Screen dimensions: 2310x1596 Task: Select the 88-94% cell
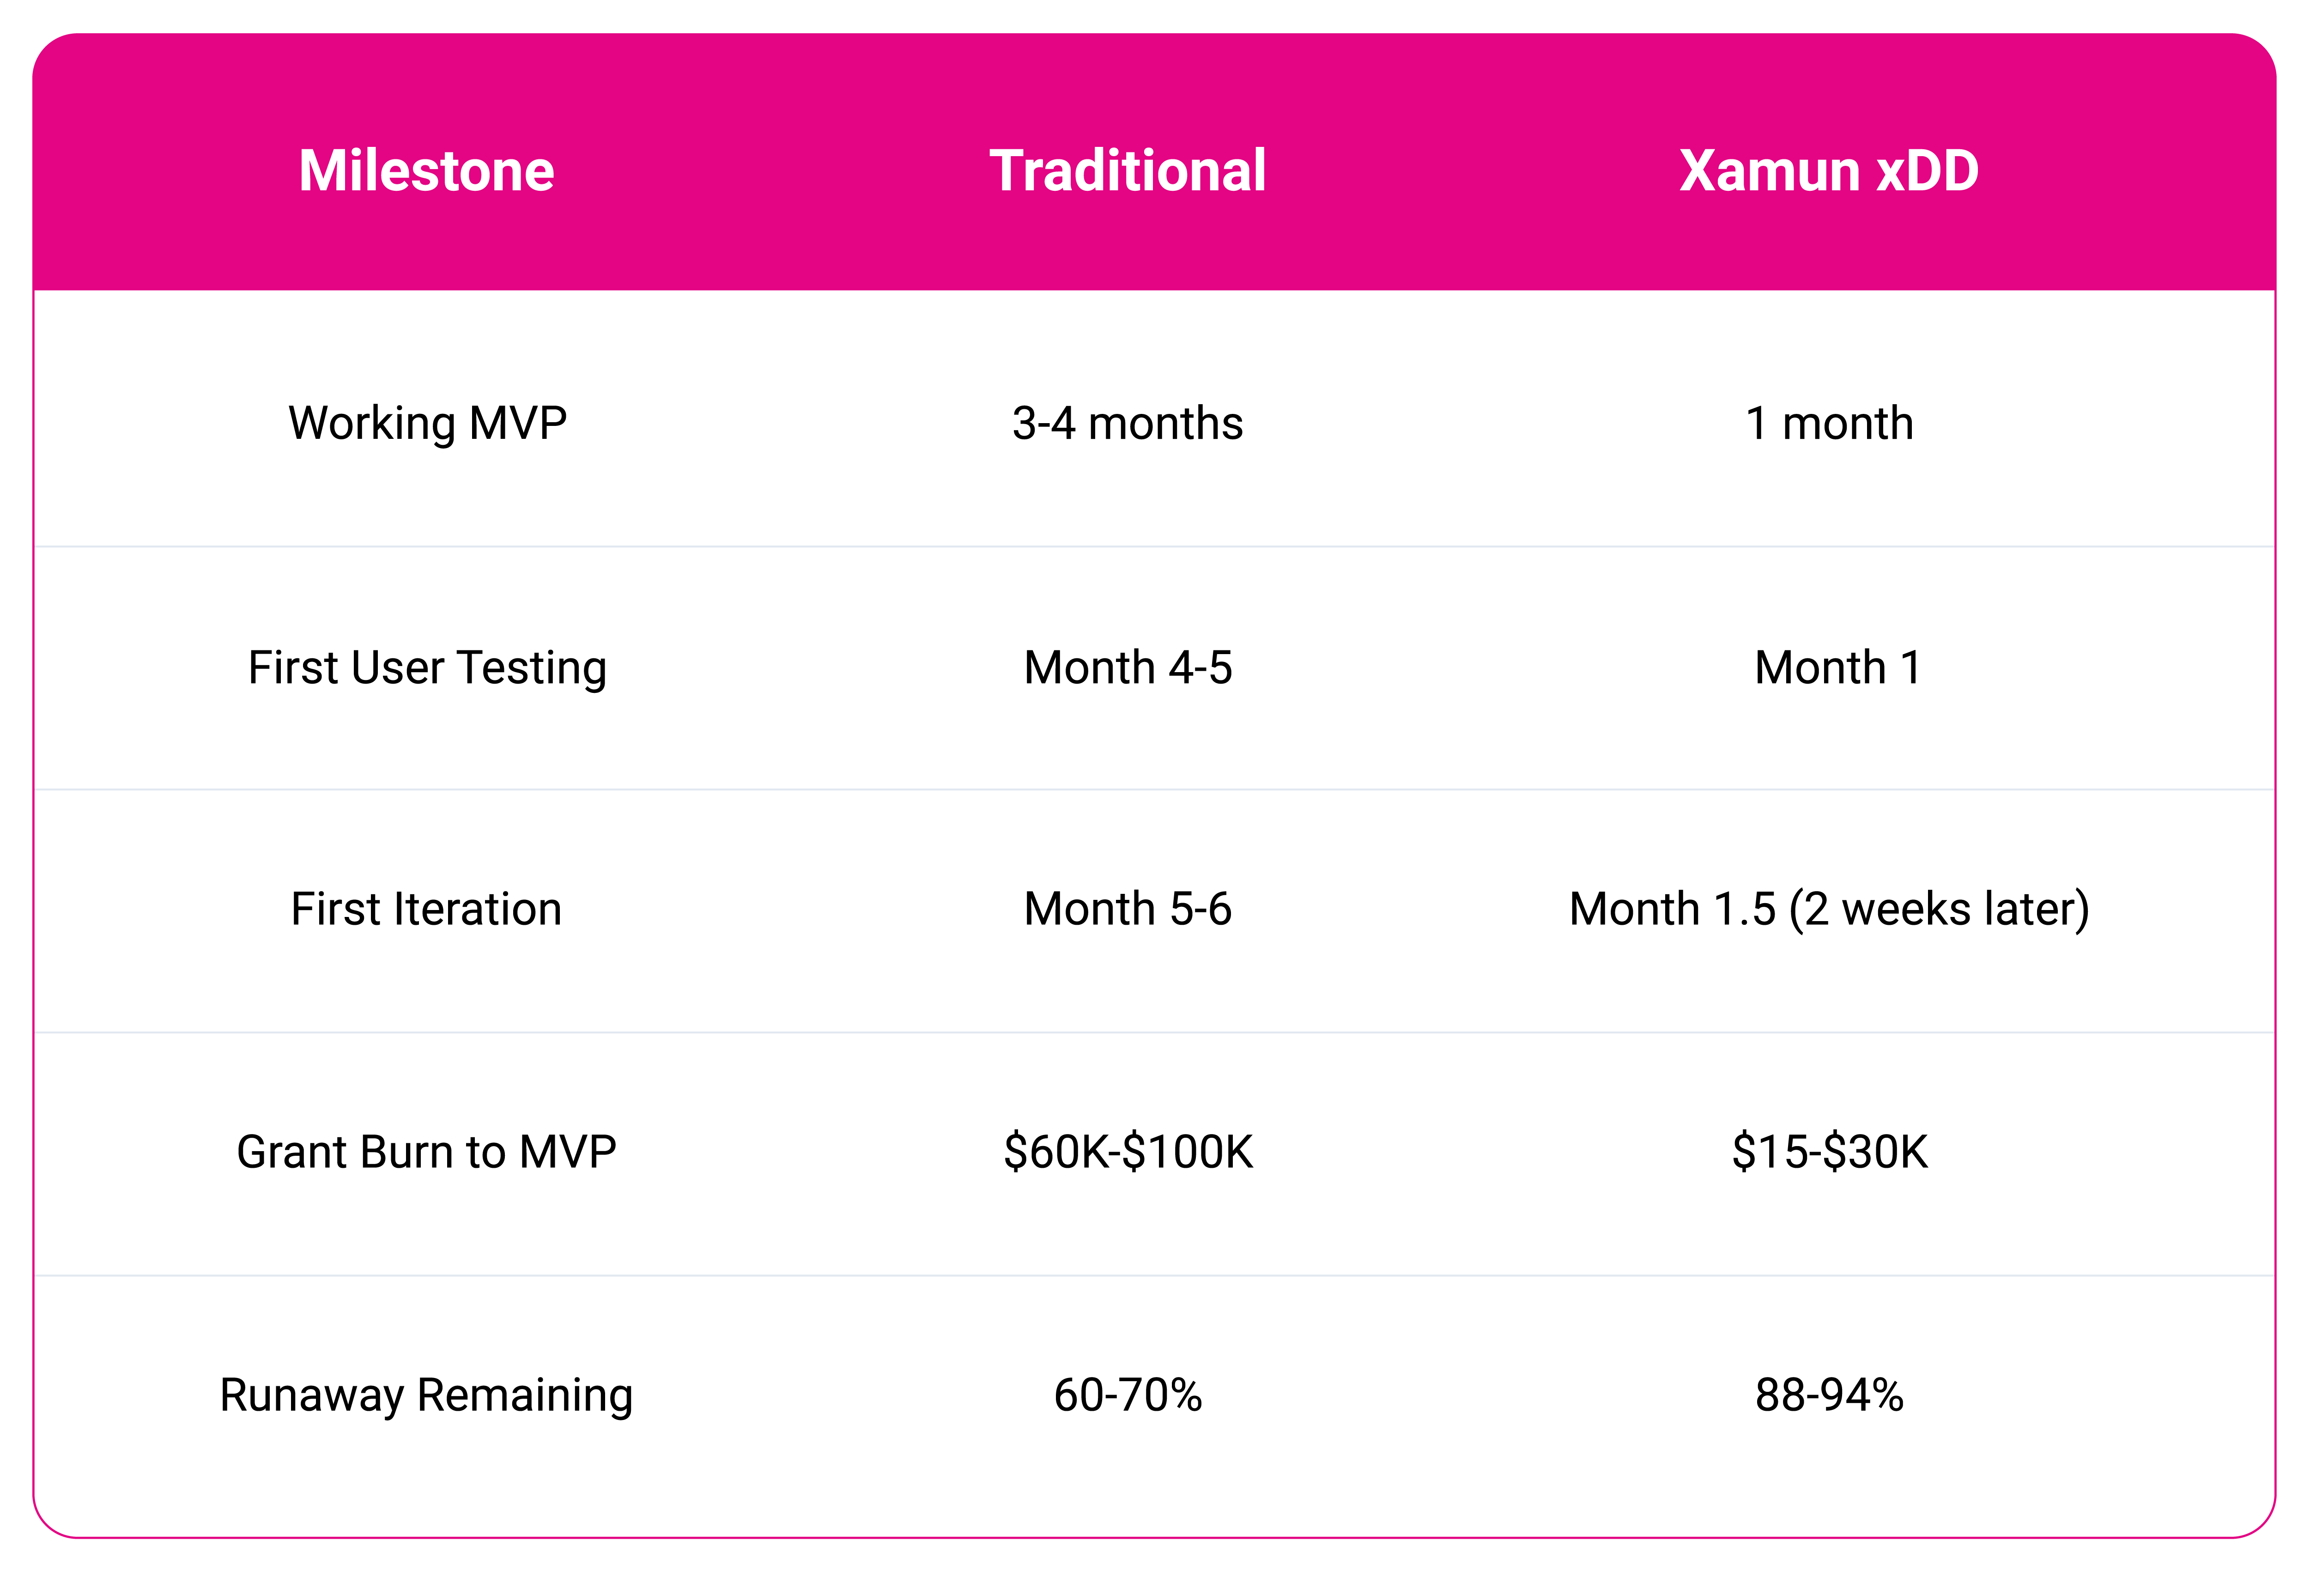(x=1829, y=1395)
